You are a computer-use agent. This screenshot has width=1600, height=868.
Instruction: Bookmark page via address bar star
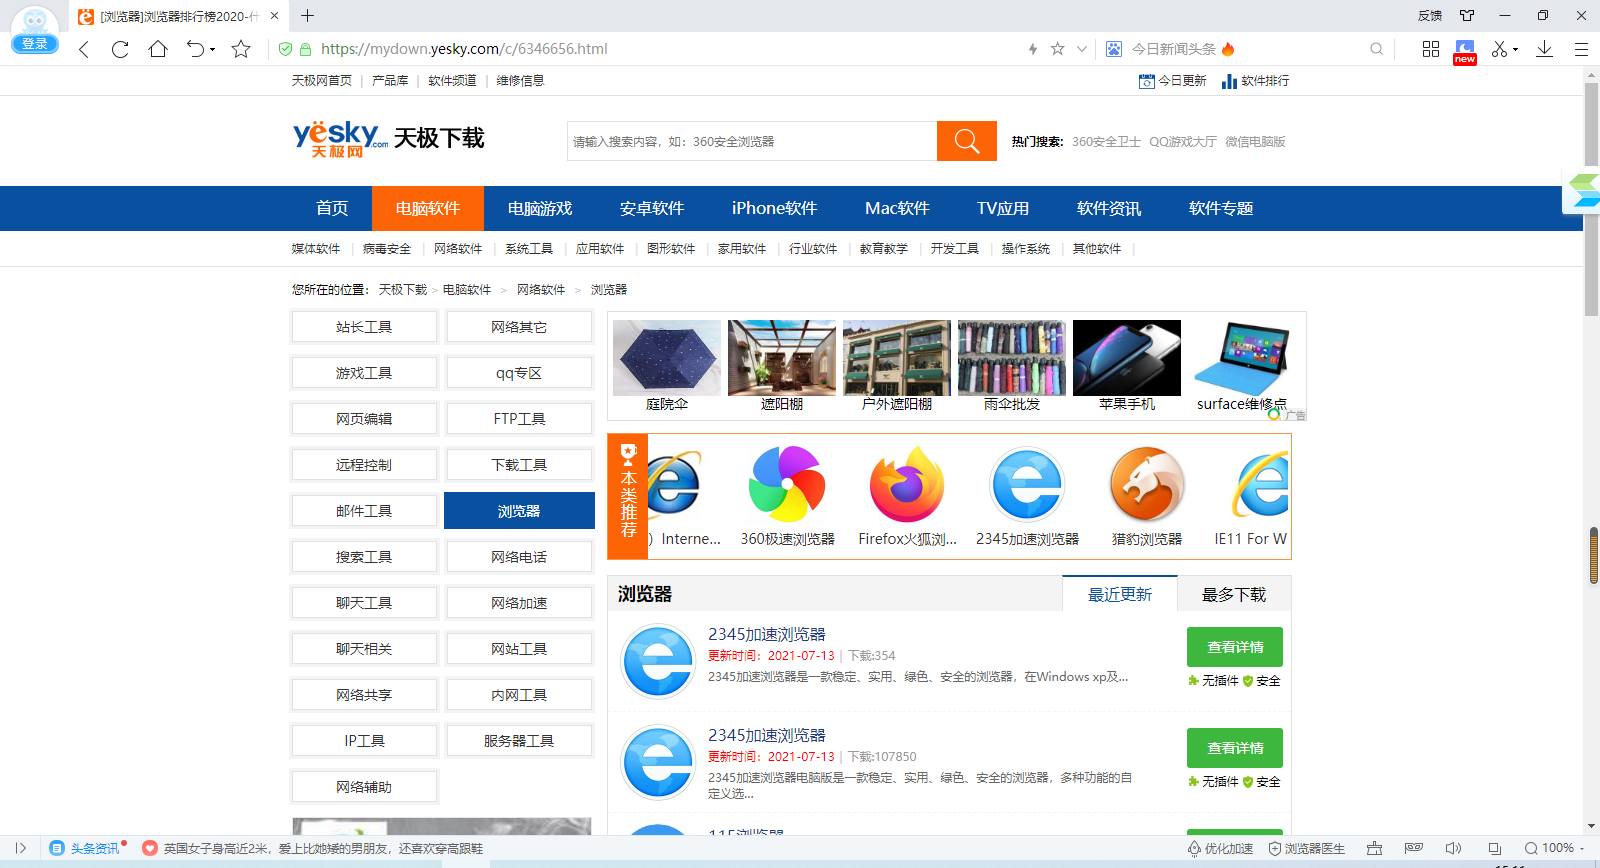click(1057, 49)
